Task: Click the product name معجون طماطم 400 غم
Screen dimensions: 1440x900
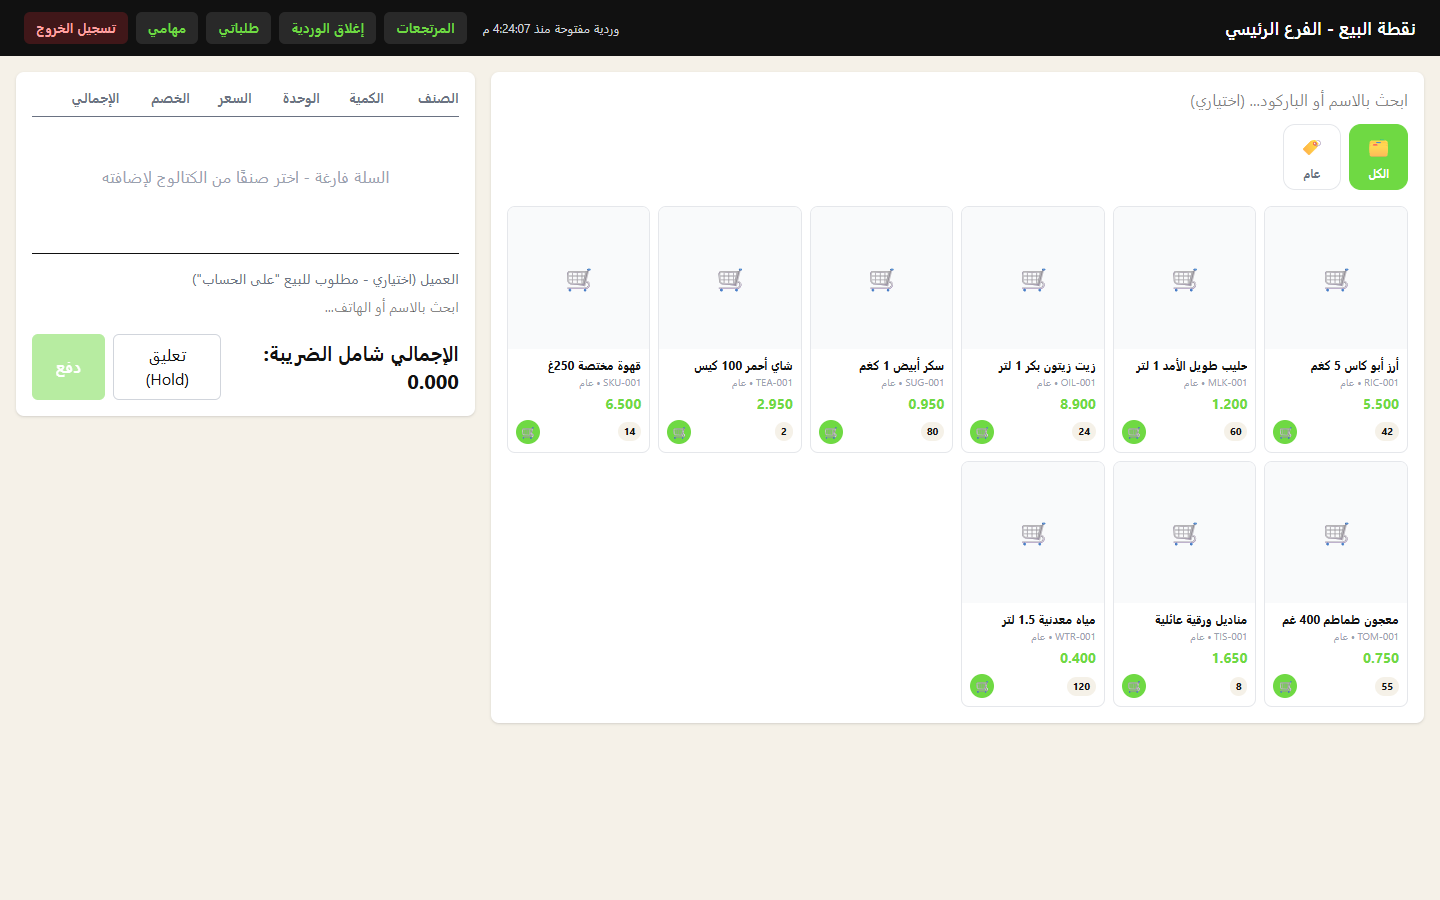Action: (x=1340, y=620)
